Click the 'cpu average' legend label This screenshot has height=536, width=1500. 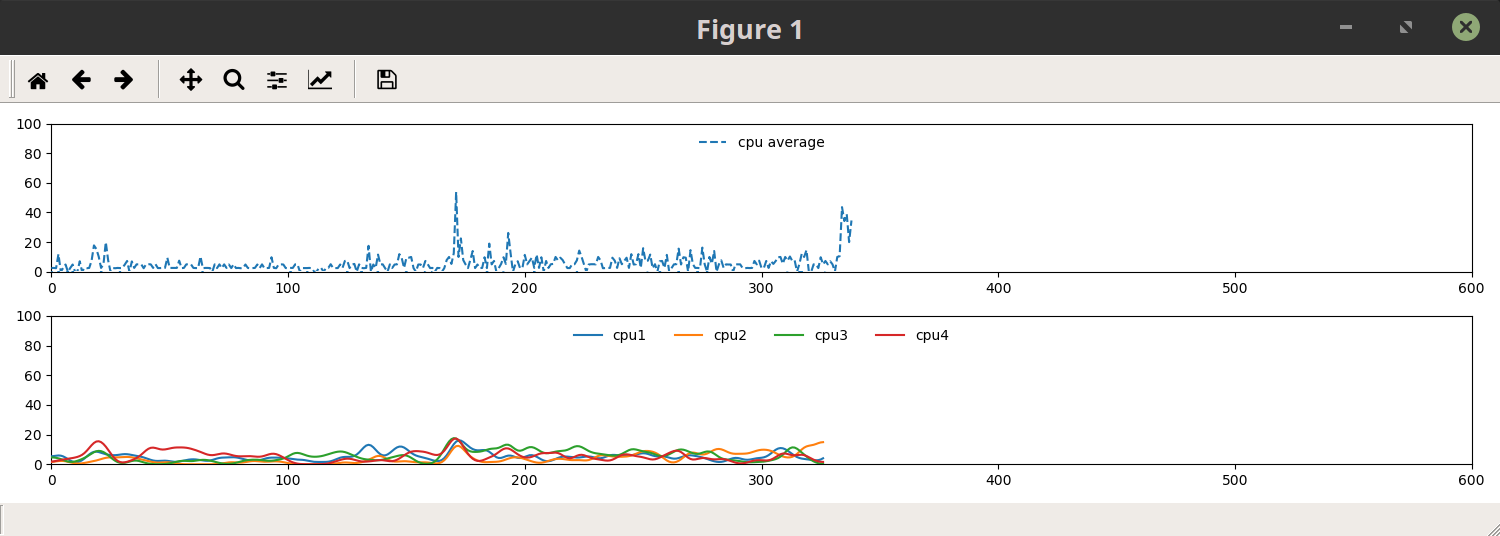(x=781, y=142)
